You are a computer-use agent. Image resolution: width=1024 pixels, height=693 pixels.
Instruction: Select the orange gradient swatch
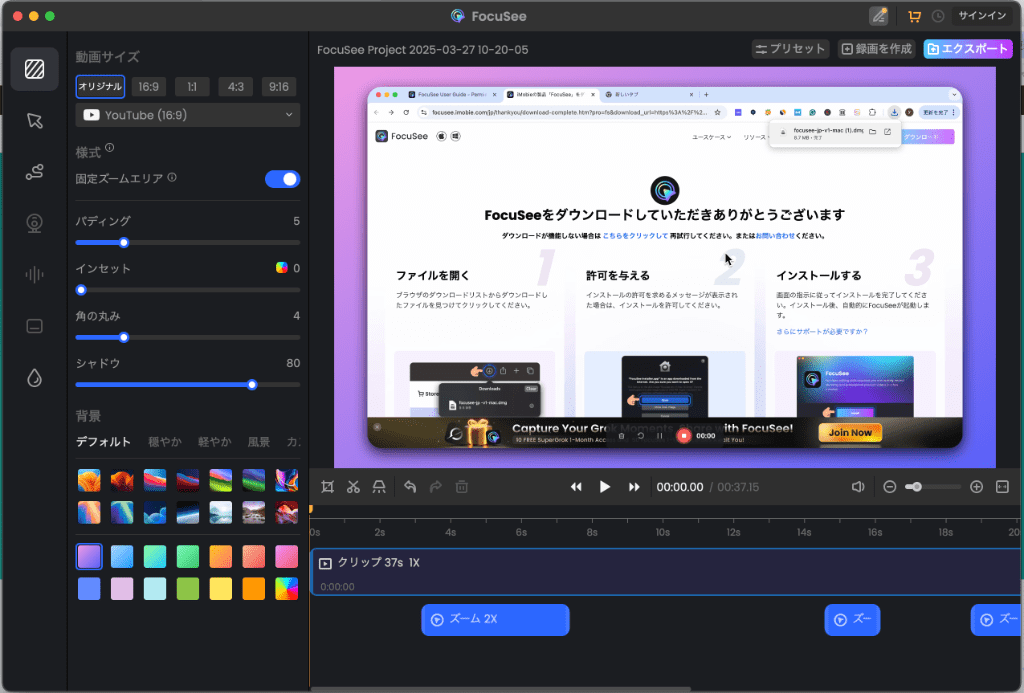(x=221, y=556)
